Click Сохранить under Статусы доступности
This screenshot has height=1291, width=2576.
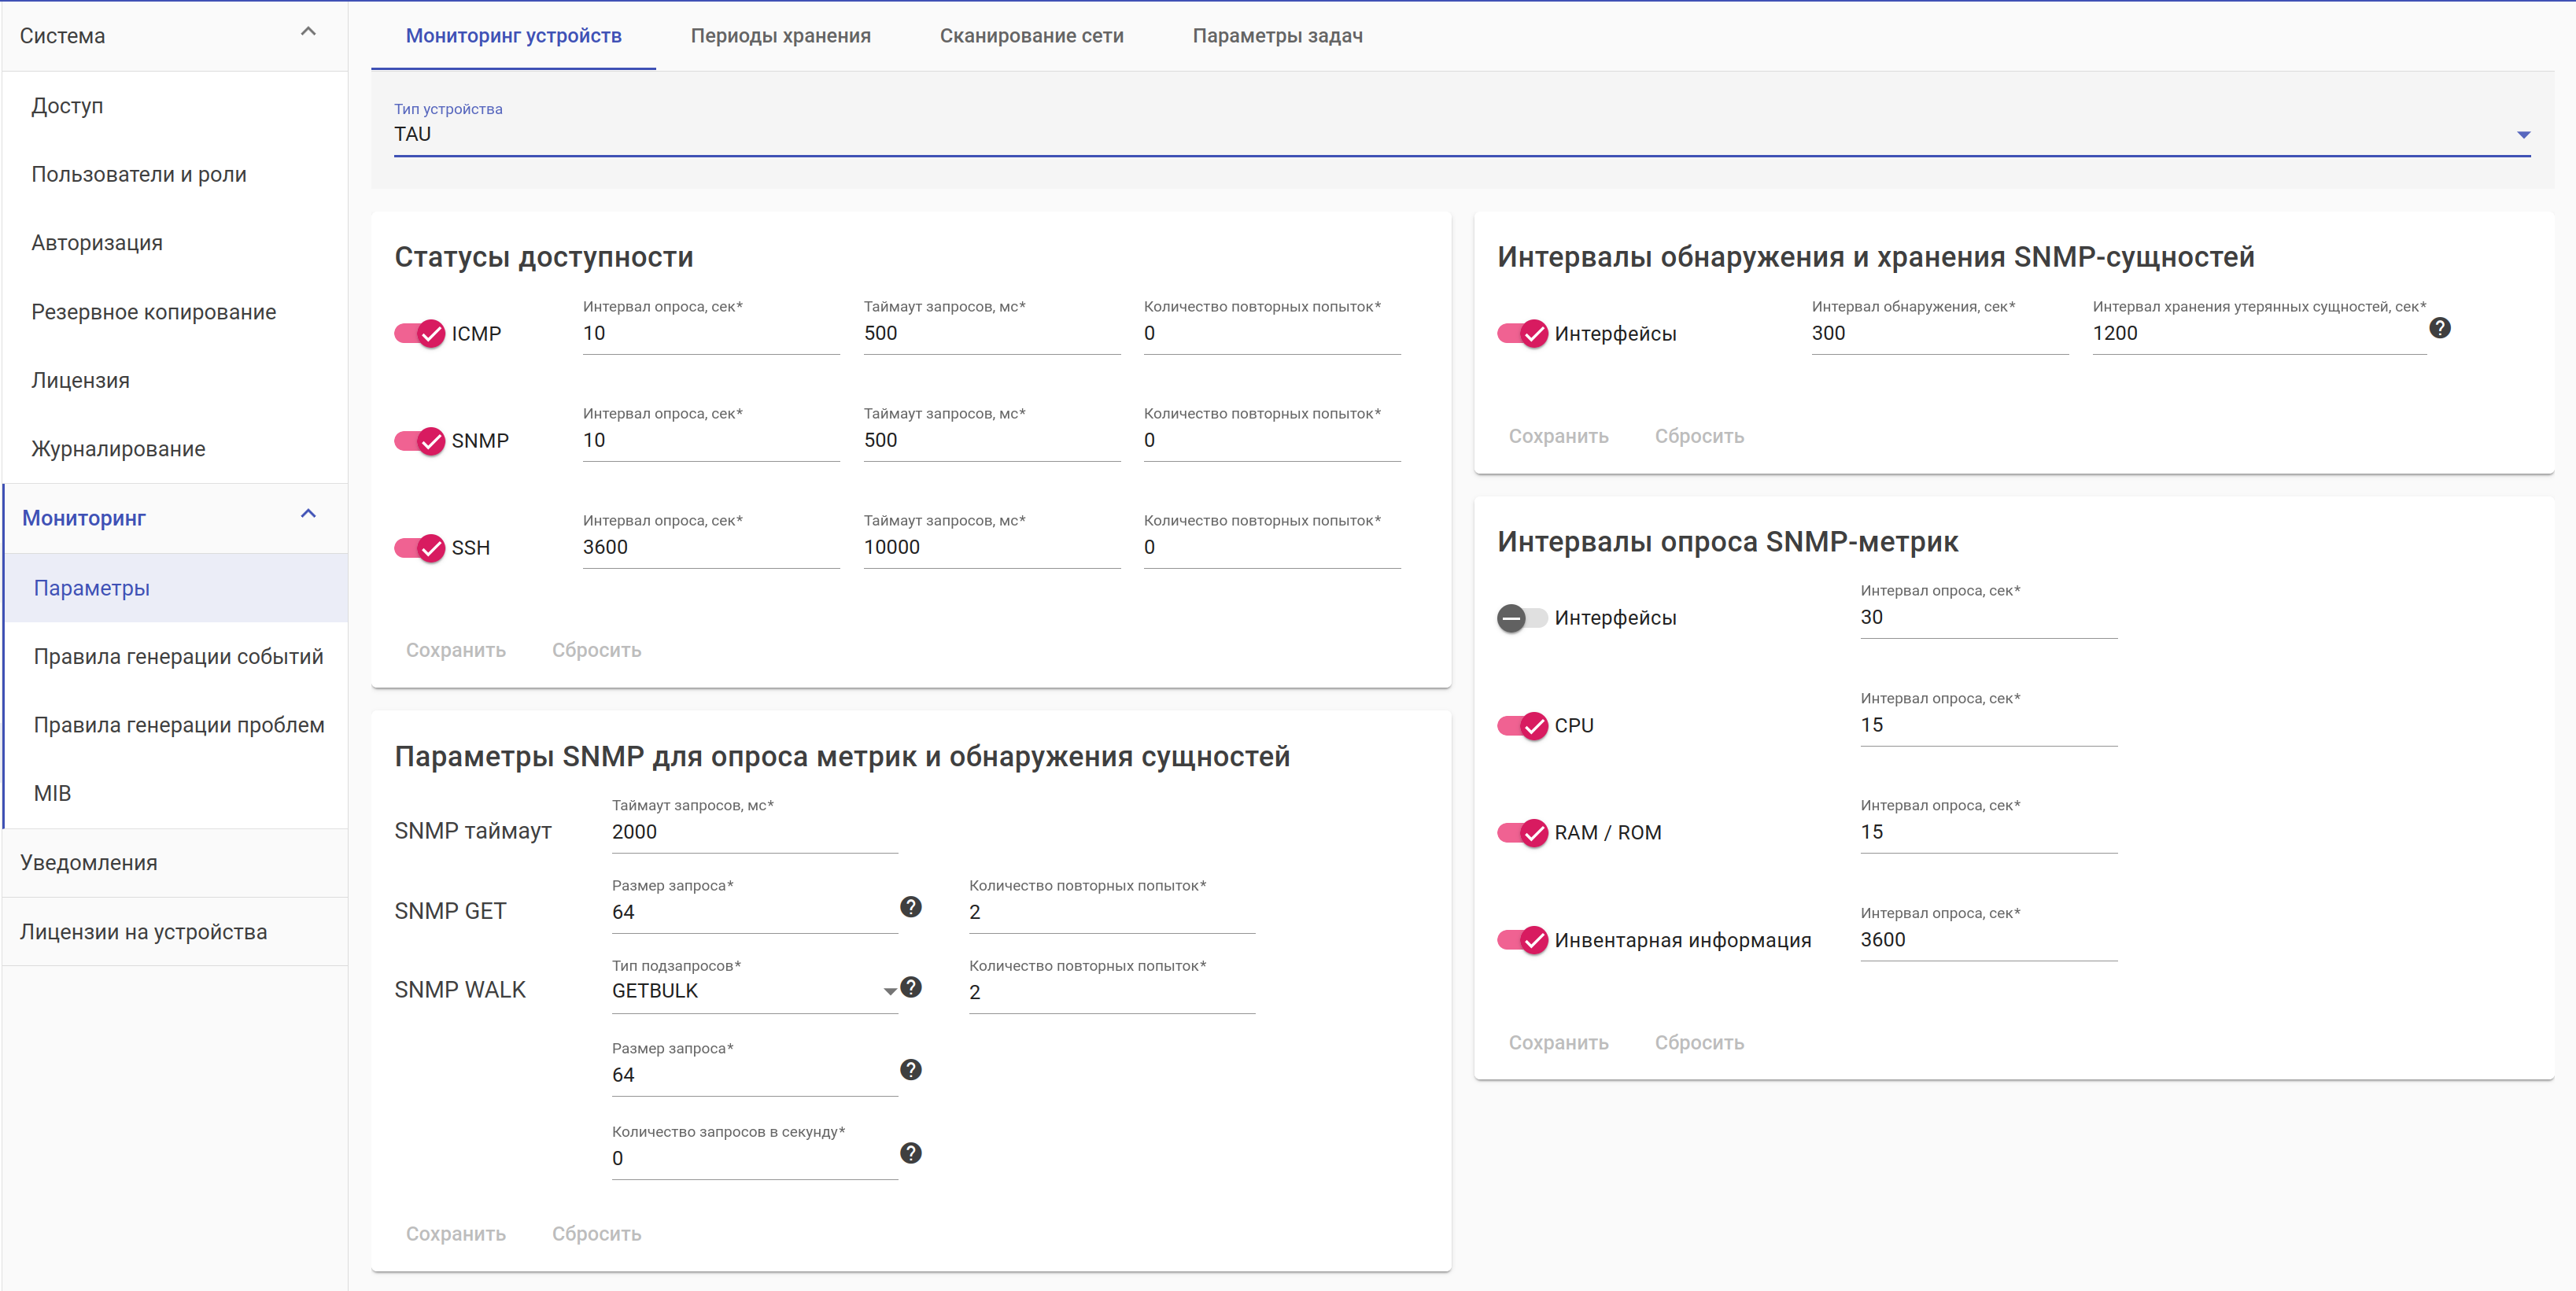(455, 650)
